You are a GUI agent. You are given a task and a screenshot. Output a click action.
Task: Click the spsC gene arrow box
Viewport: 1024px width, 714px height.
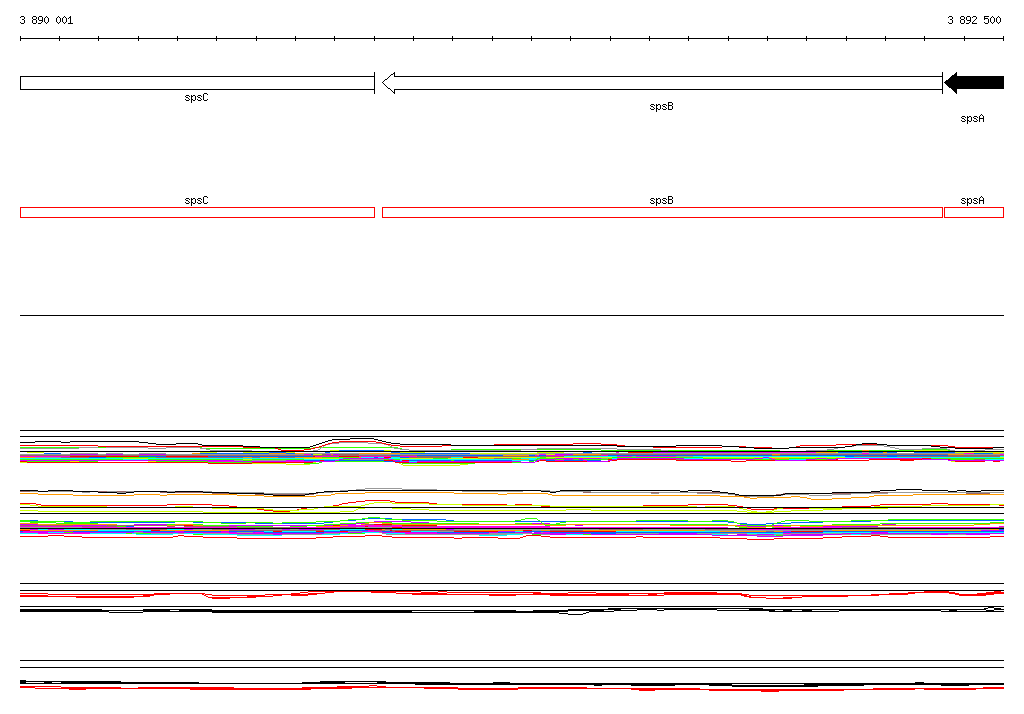click(197, 83)
